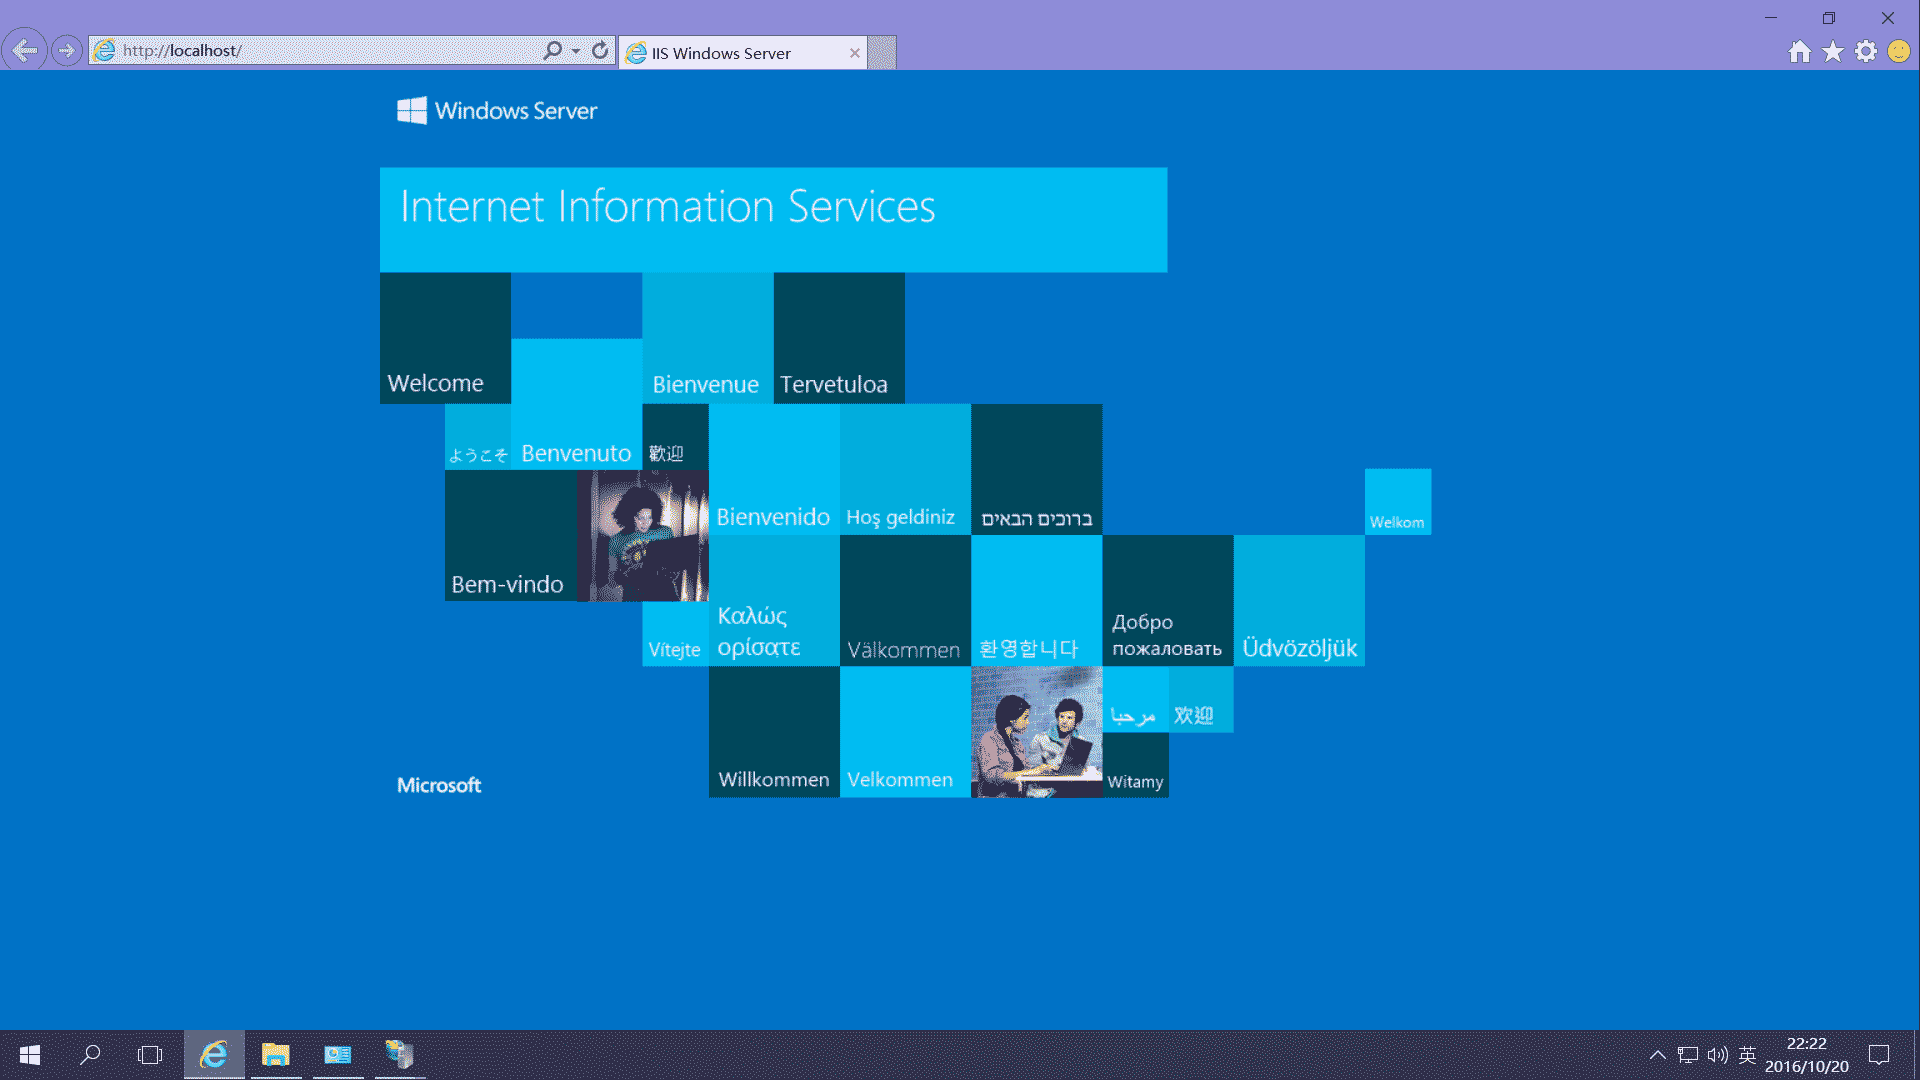
Task: Show hidden tray icons
Action: click(1657, 1054)
